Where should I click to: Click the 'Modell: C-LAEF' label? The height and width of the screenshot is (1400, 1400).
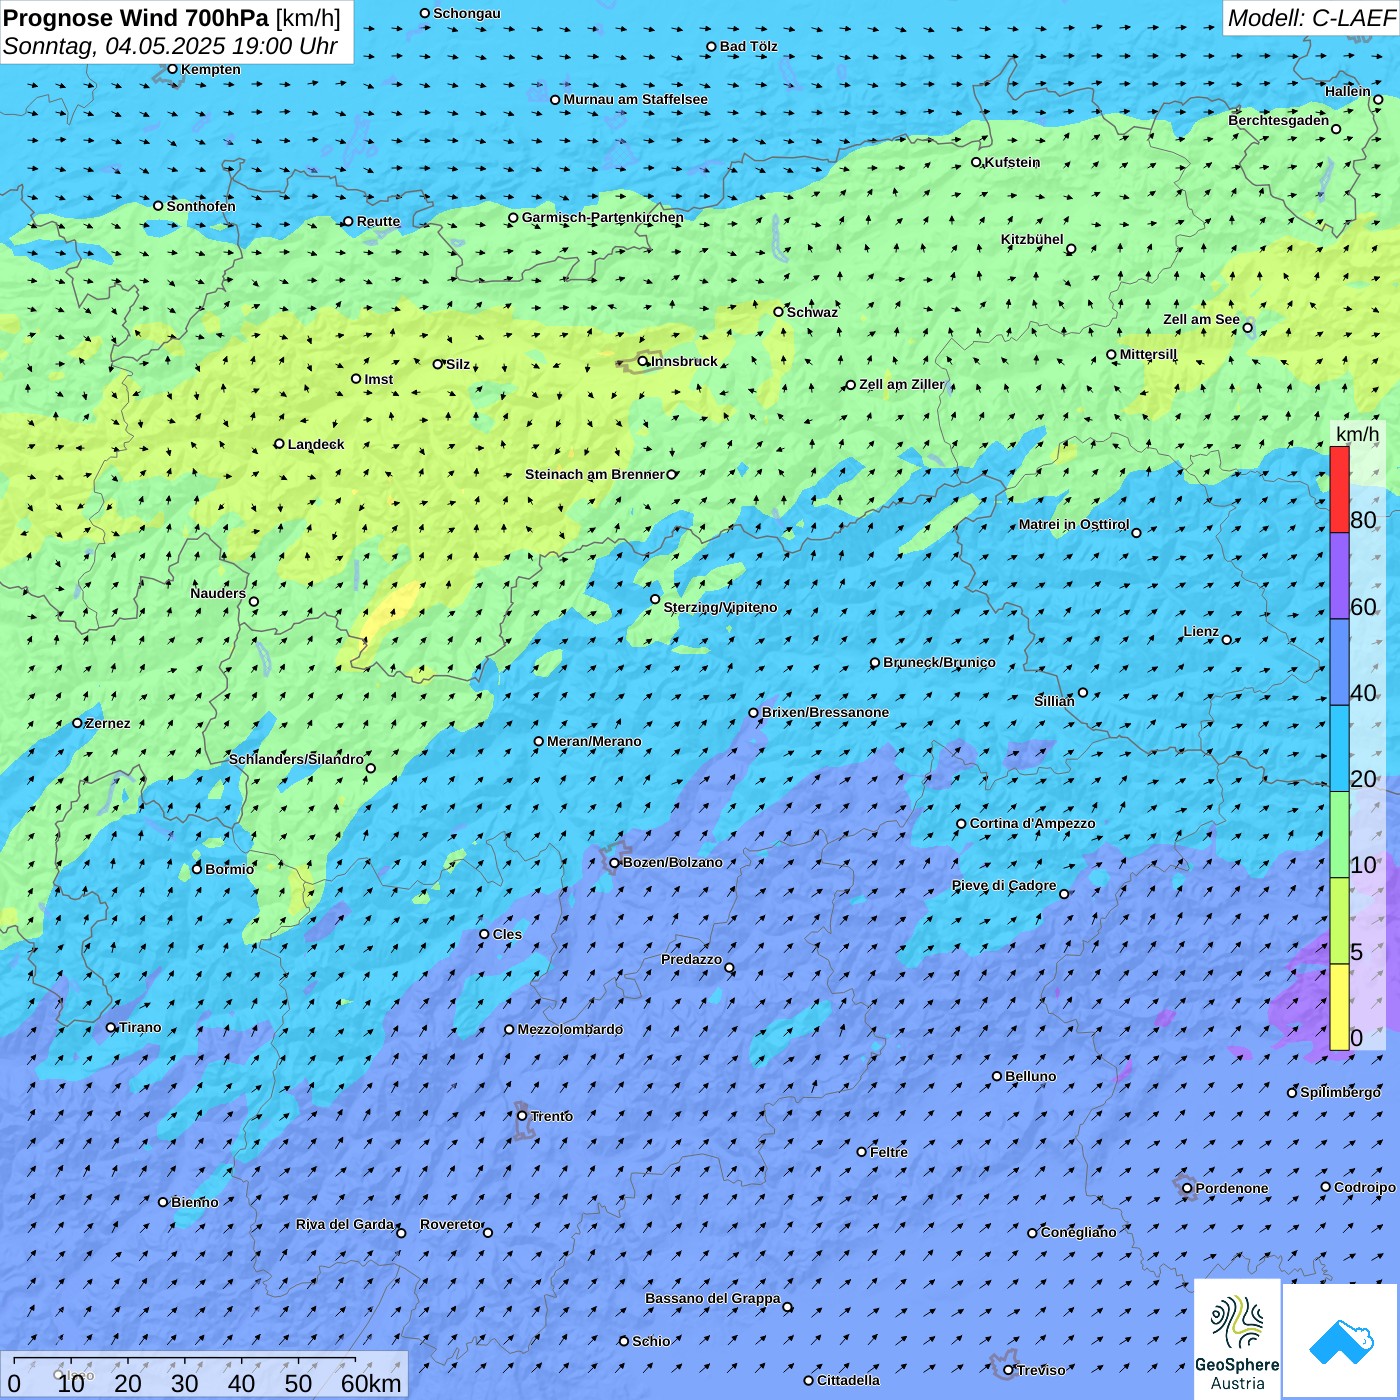[x=1311, y=18]
